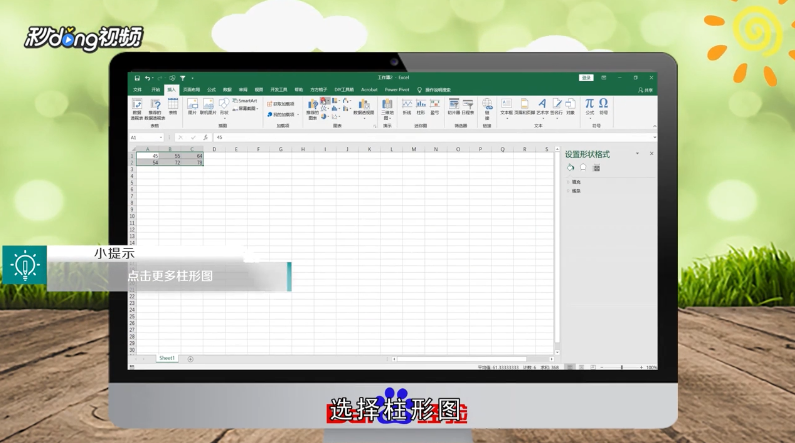Insert a Table from the ribbon

pos(173,106)
